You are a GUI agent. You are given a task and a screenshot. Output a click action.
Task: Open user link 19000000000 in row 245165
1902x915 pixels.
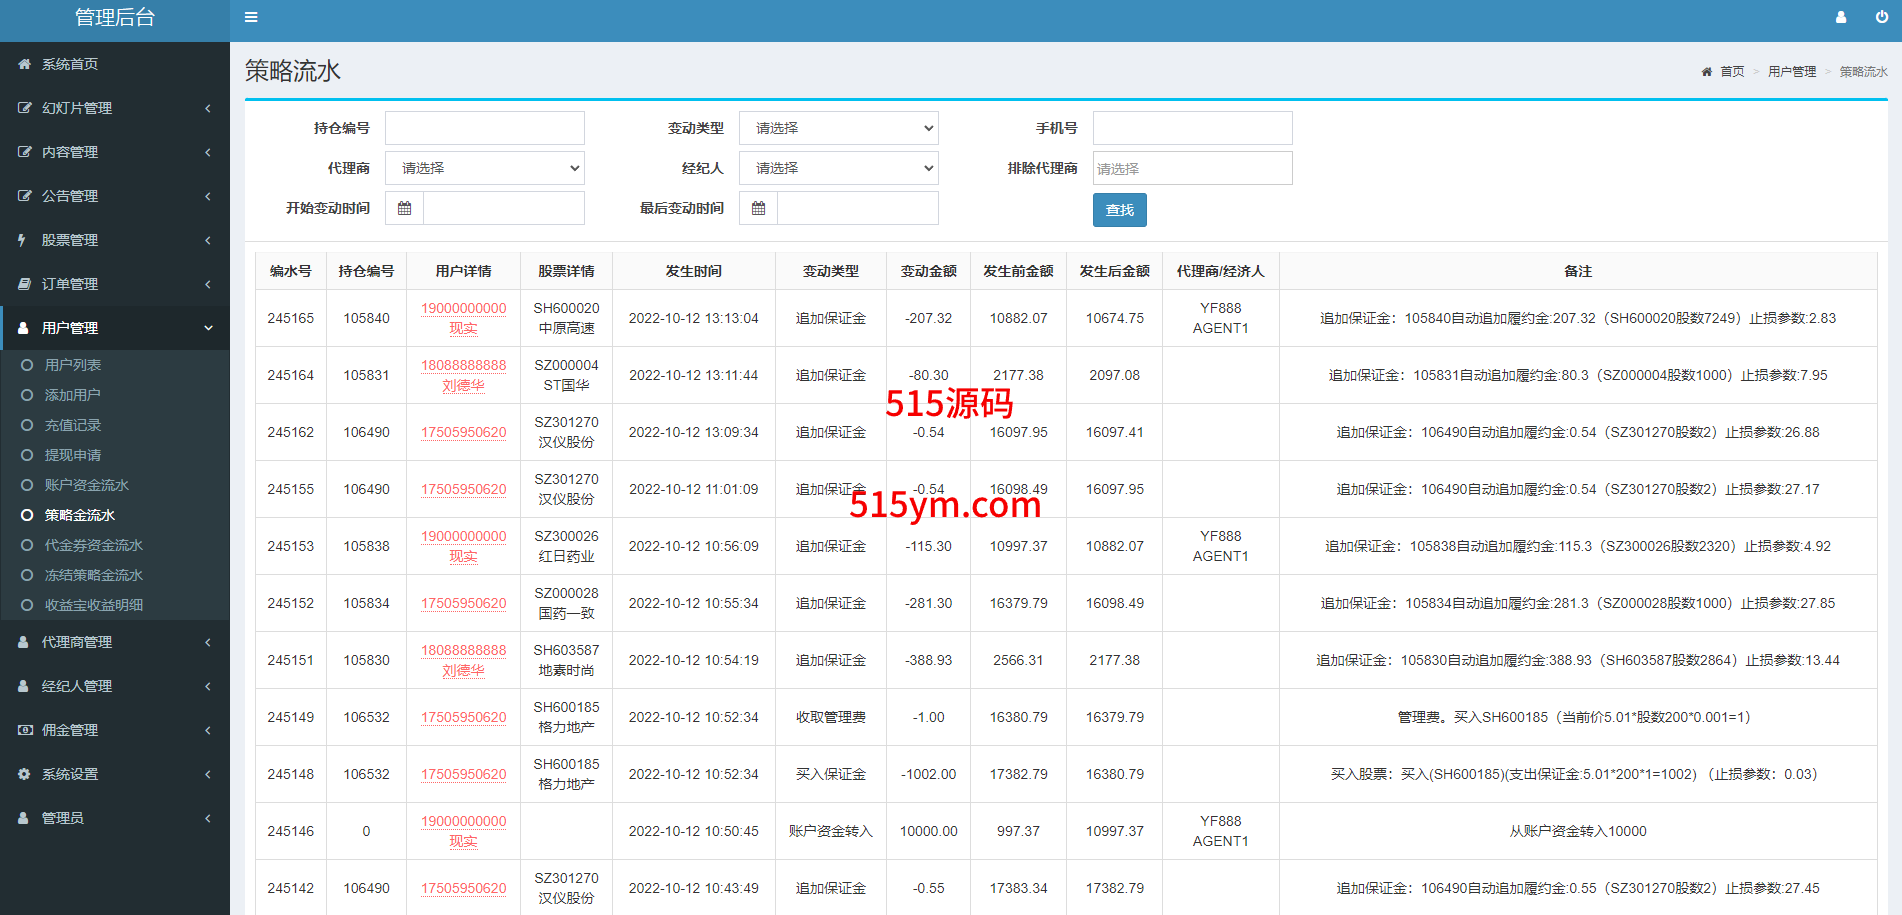[x=463, y=308]
